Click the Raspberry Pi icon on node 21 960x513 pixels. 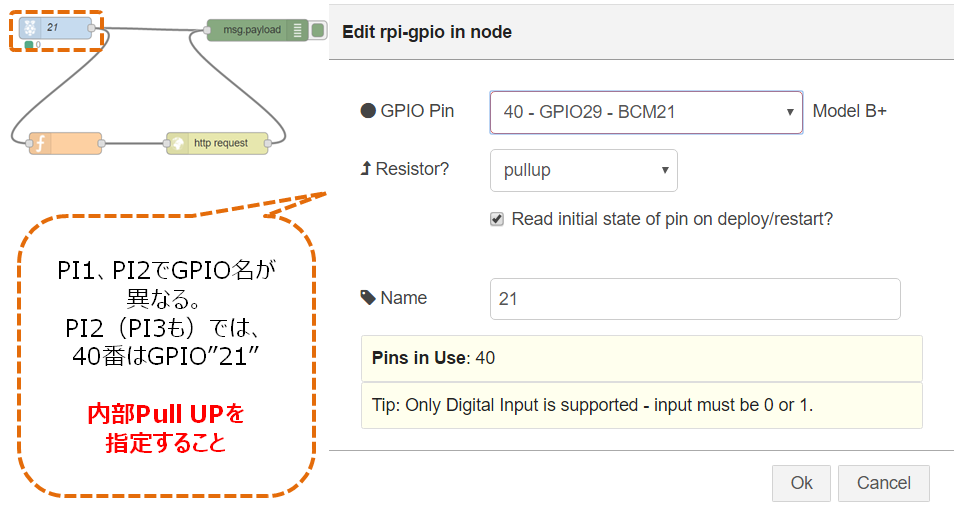[x=29, y=28]
